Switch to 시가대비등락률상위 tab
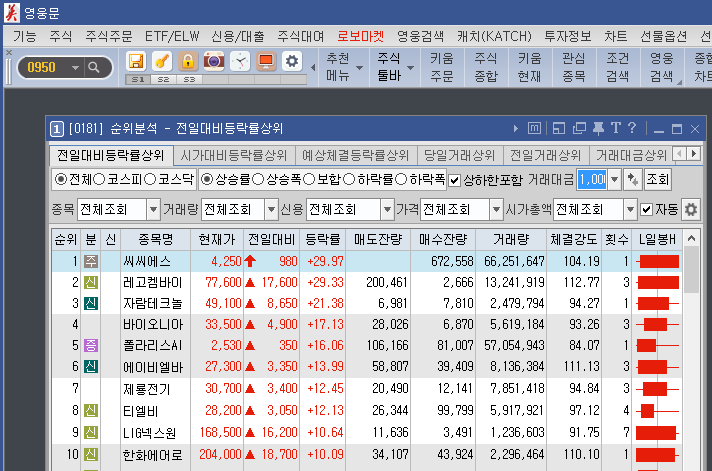Screen dimensions: 712x471 coord(233,156)
